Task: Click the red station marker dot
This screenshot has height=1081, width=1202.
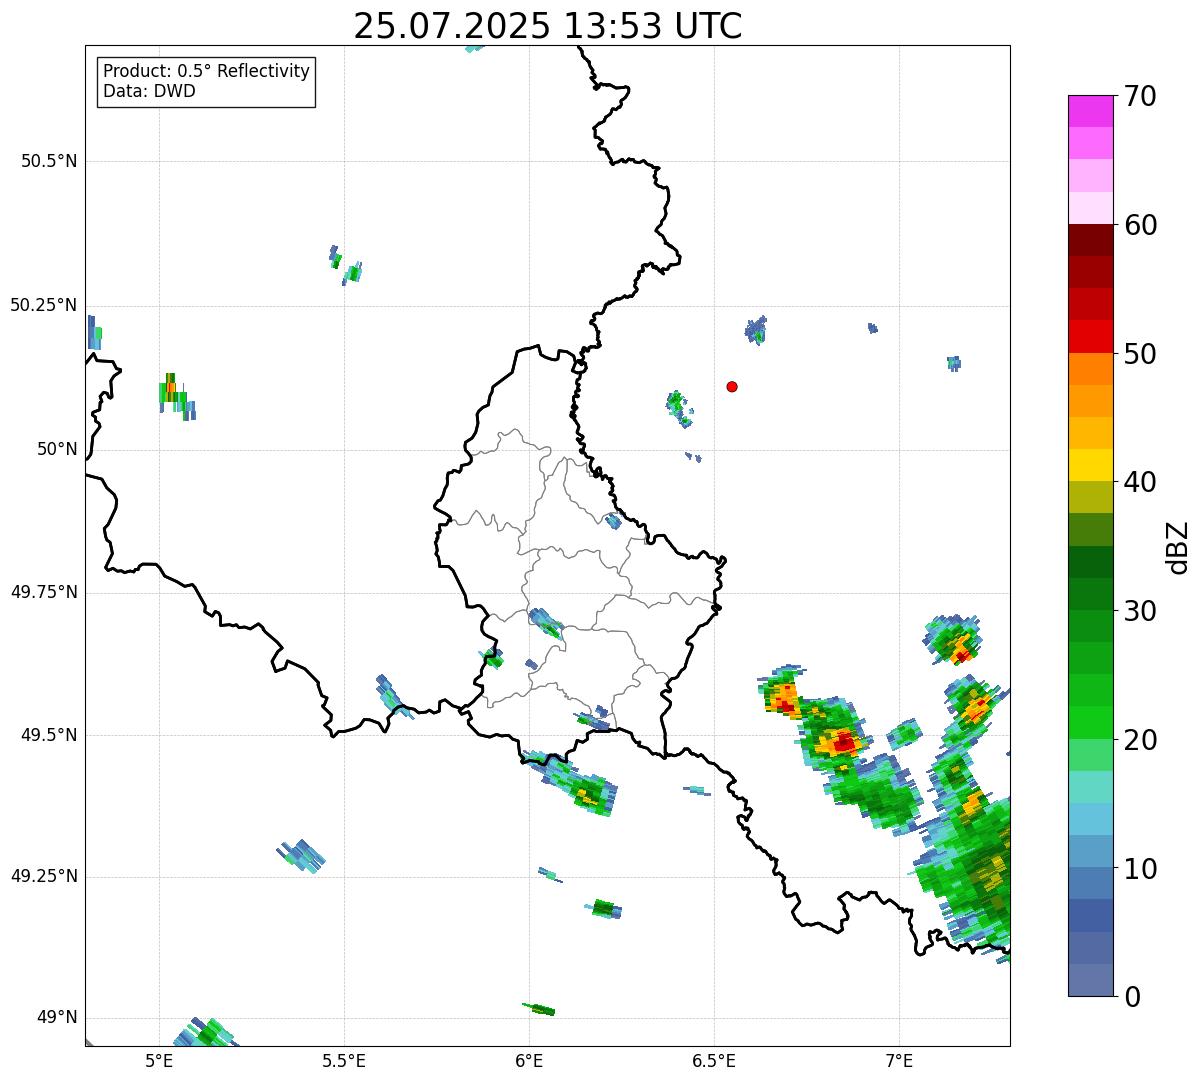Action: point(732,386)
